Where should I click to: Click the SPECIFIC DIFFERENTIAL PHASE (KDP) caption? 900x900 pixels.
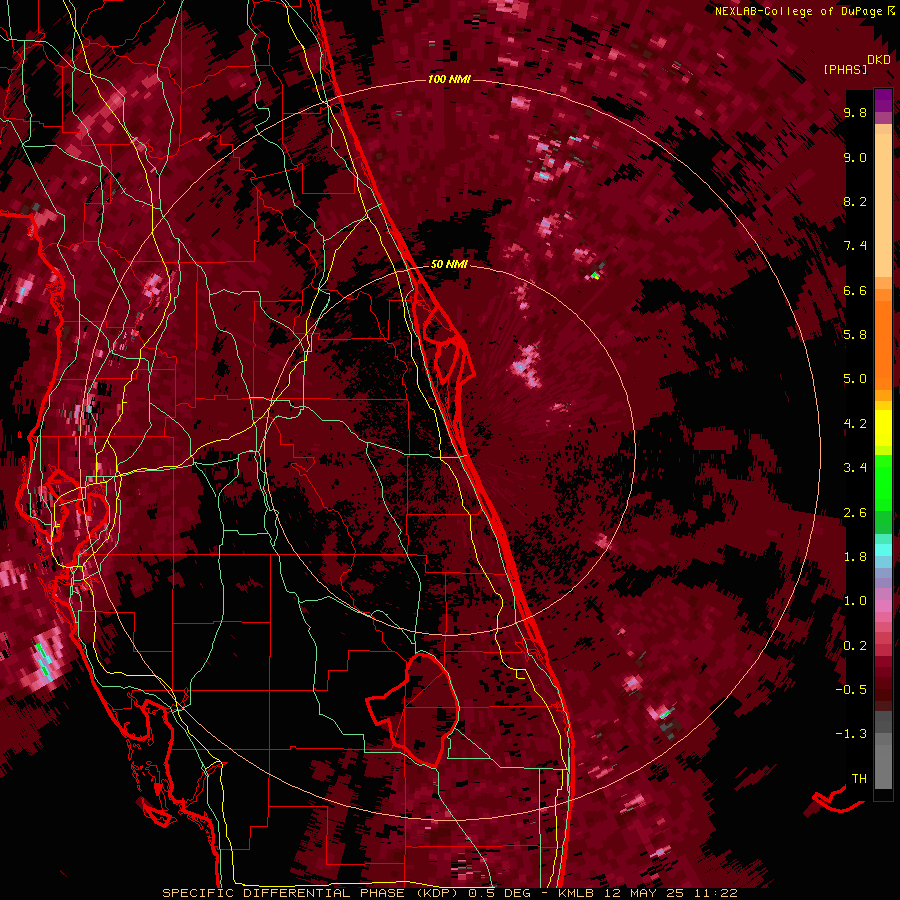tap(311, 893)
